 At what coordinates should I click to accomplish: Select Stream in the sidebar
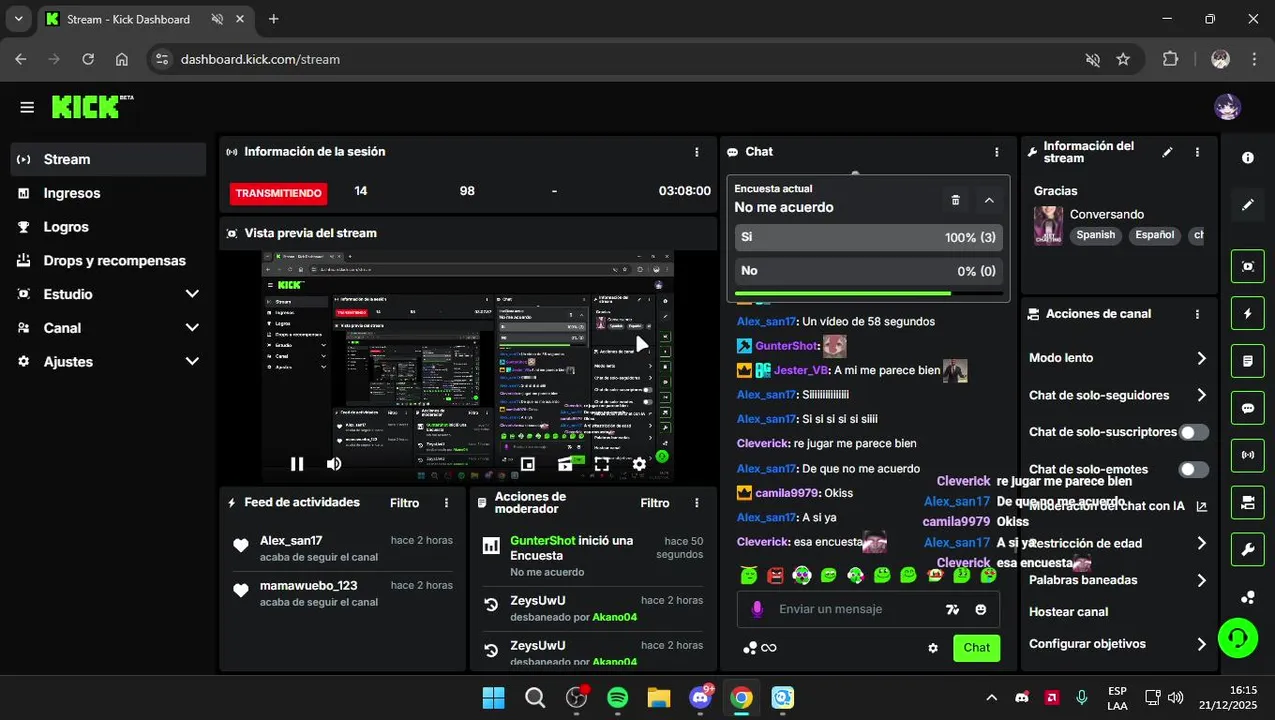point(108,159)
